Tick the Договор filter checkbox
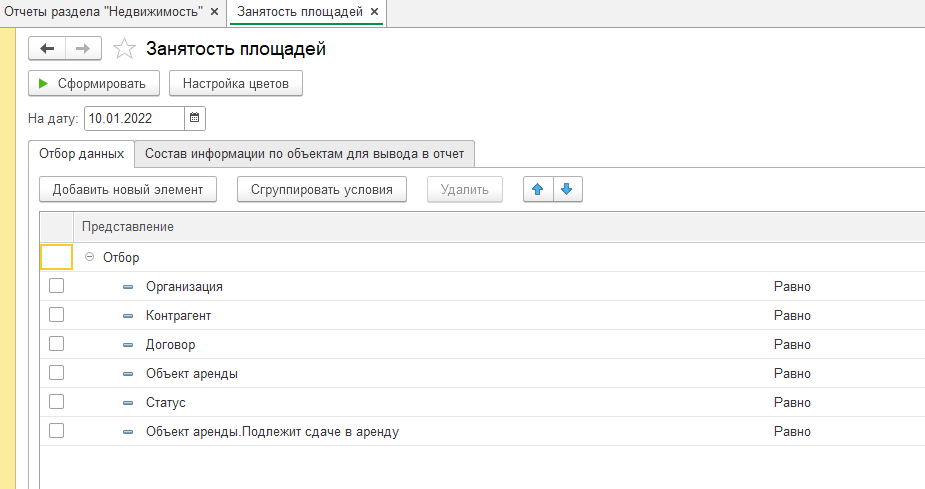The width and height of the screenshot is (925, 489). pyautogui.click(x=56, y=344)
